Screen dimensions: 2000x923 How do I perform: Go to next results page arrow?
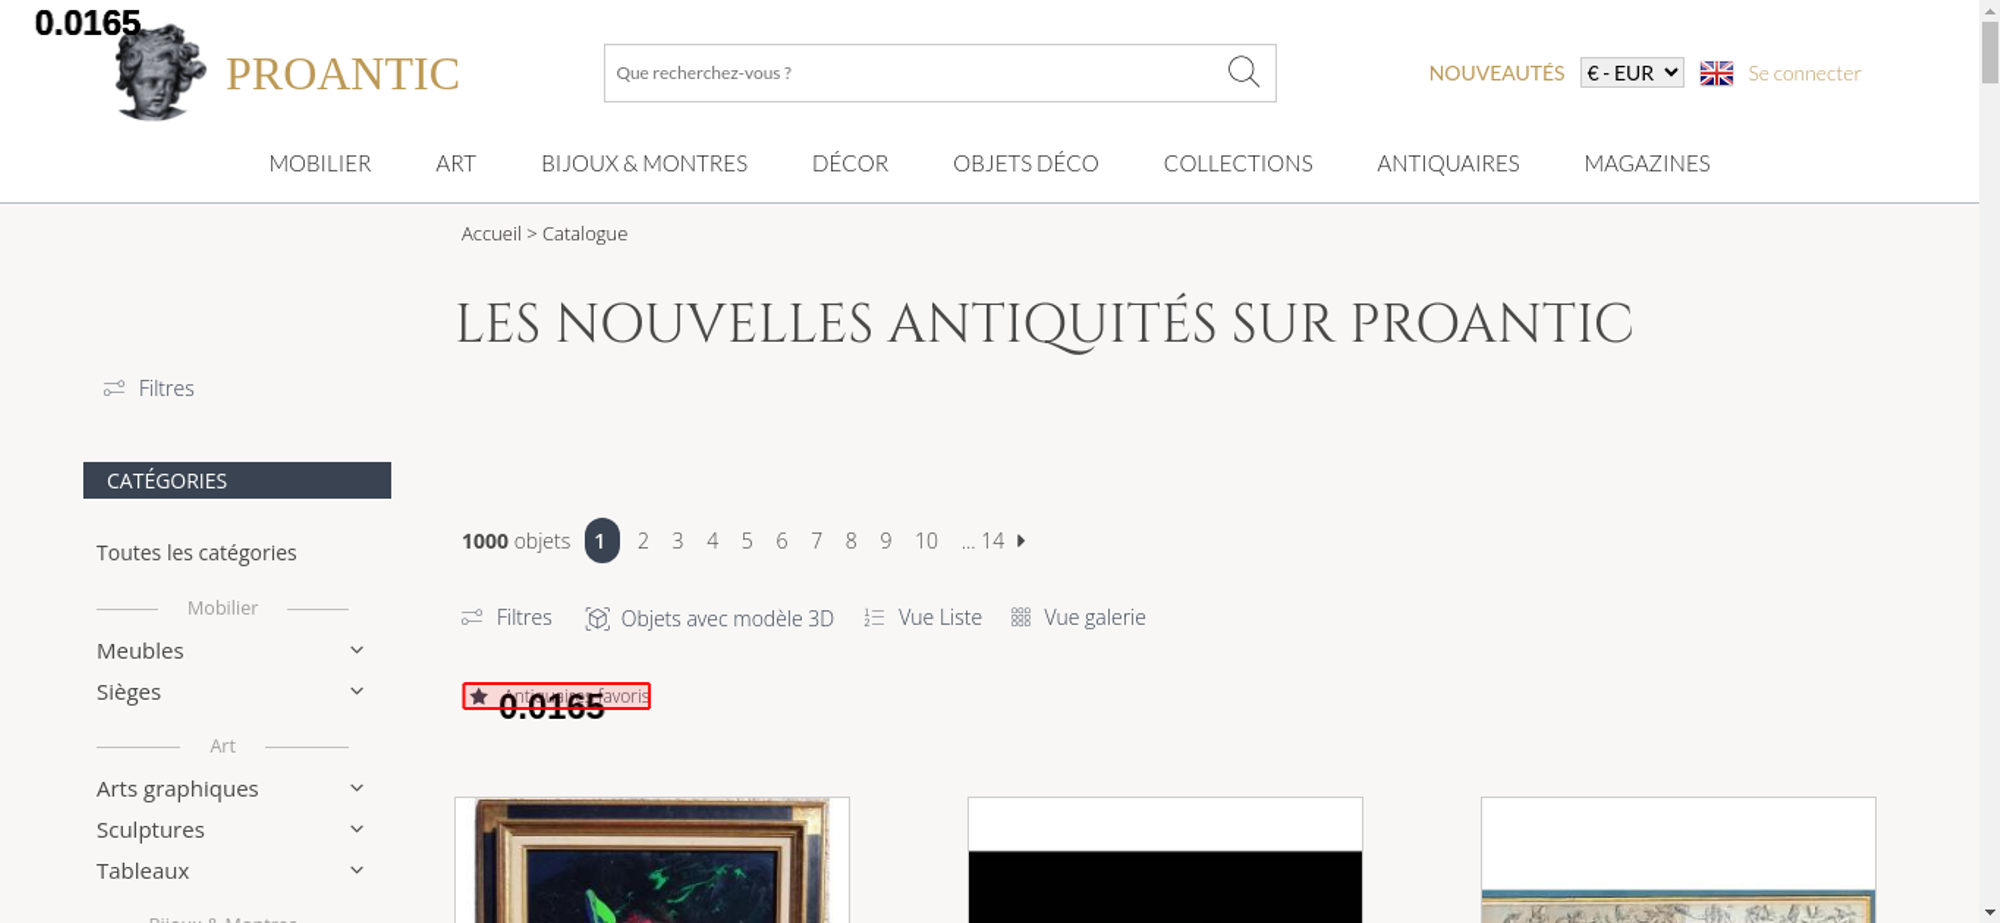pyautogui.click(x=1021, y=541)
